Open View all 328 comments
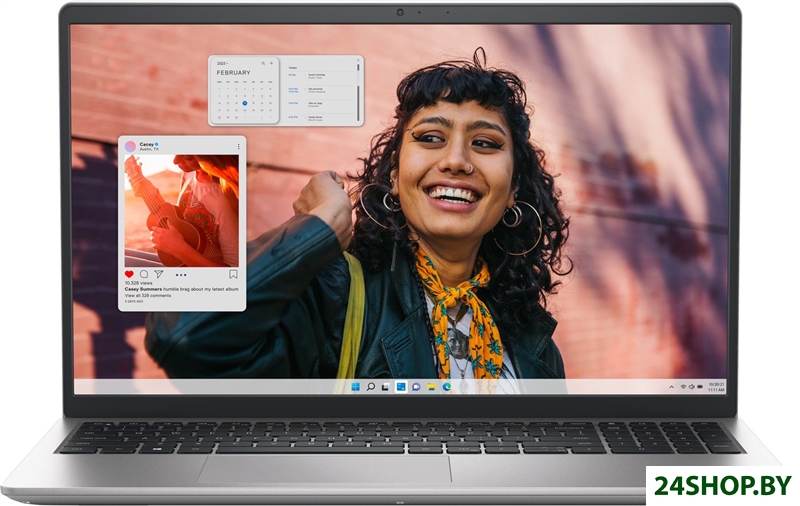 tap(148, 295)
